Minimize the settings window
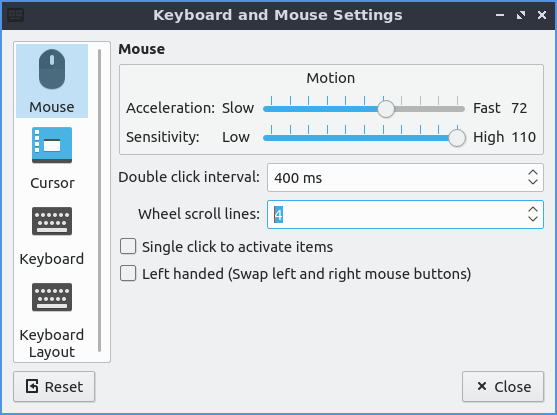The height and width of the screenshot is (415, 557). [500, 15]
